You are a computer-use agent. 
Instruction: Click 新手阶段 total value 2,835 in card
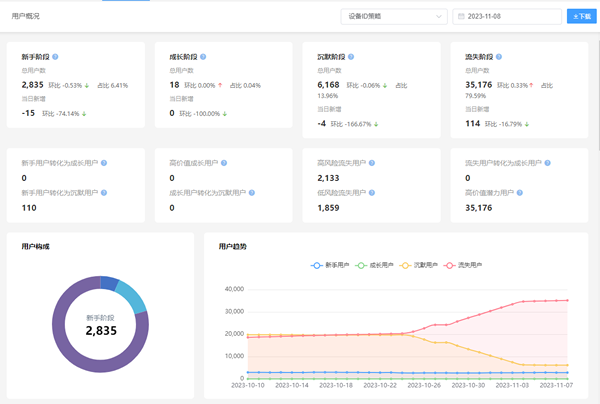33,85
